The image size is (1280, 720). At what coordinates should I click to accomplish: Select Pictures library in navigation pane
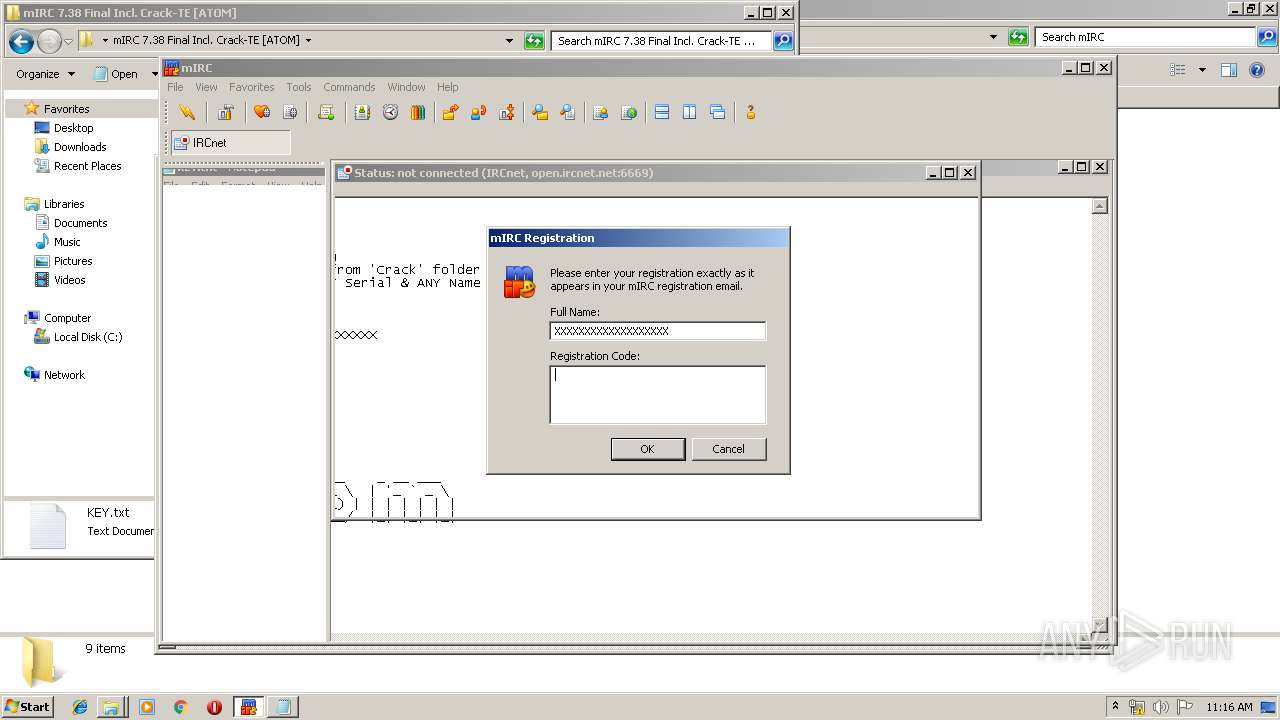(73, 261)
